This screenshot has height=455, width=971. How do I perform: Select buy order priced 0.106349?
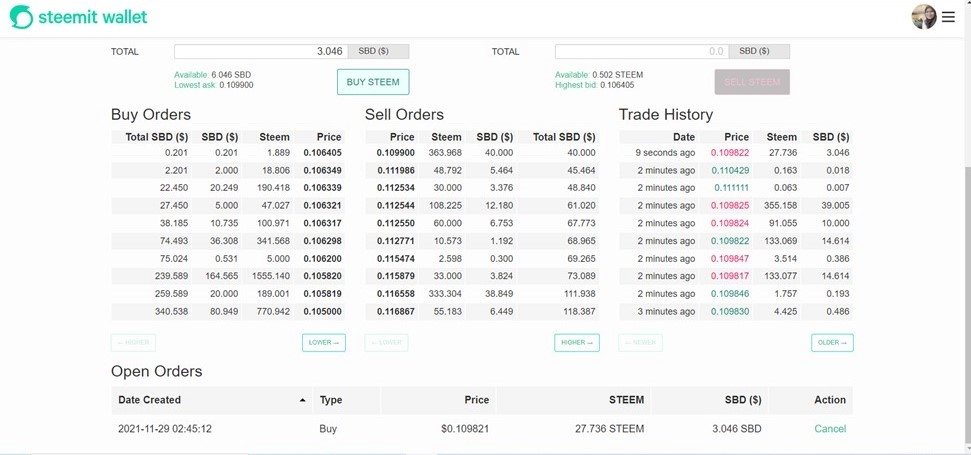[228, 170]
